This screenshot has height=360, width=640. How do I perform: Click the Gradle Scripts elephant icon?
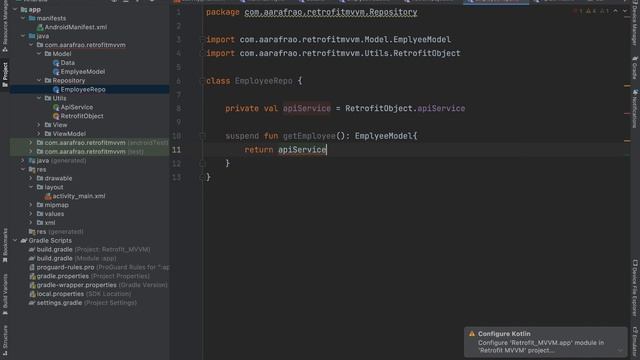point(24,240)
